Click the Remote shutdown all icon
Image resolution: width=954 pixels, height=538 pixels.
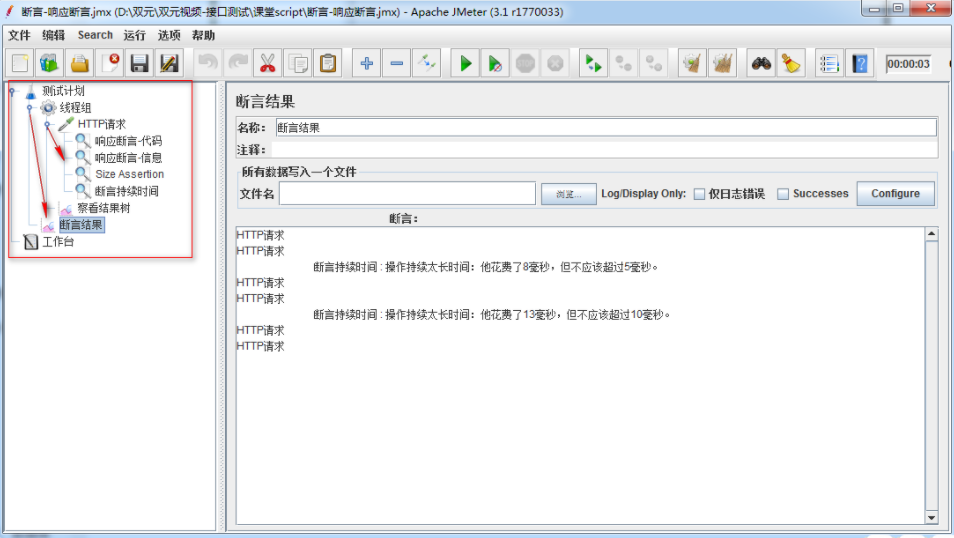(x=653, y=63)
